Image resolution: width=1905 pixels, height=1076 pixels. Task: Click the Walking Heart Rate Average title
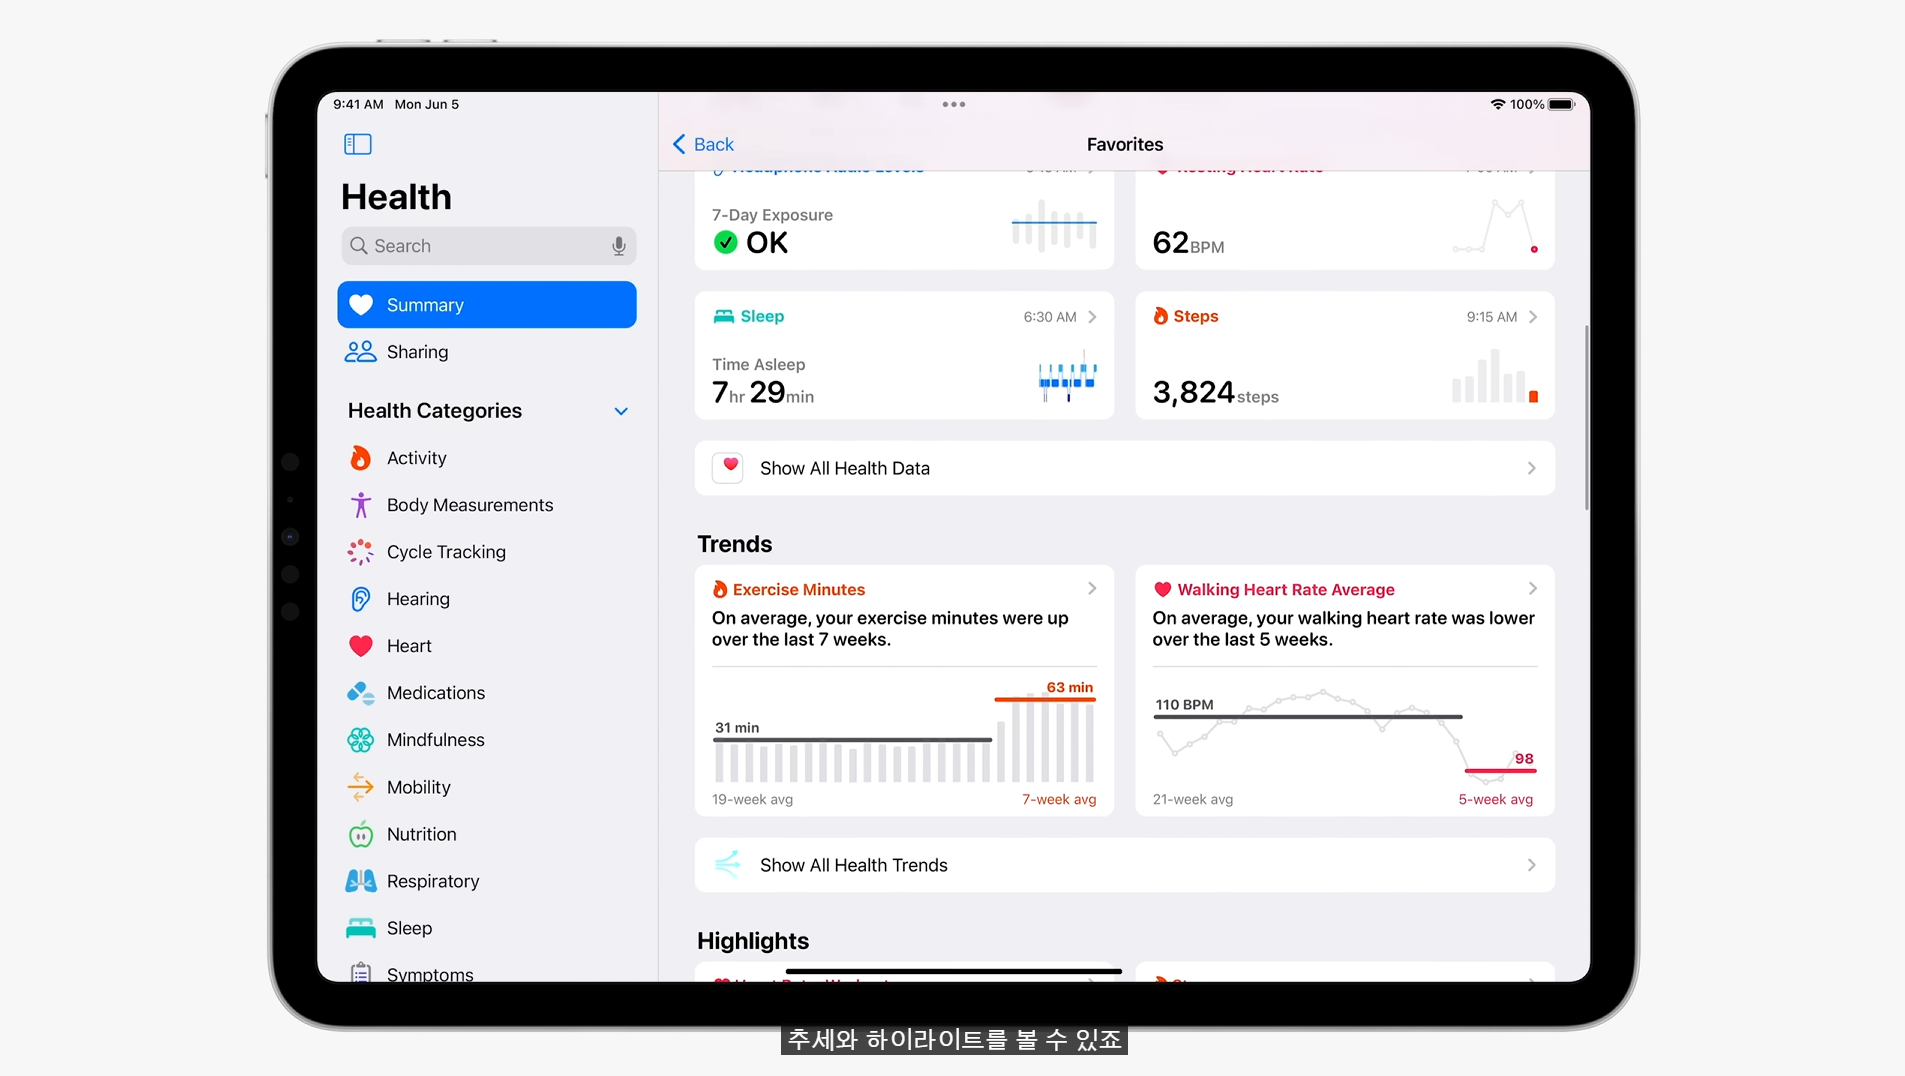(x=1286, y=590)
